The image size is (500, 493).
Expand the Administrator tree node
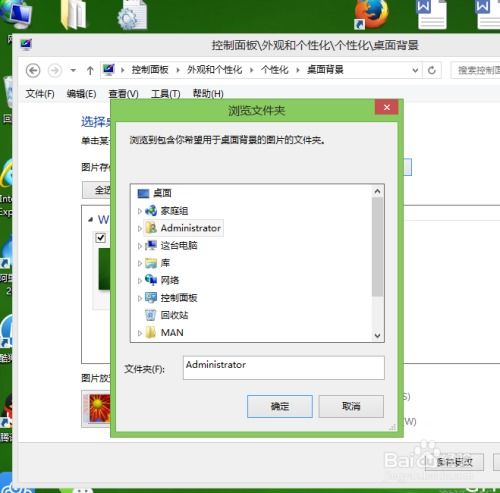[x=140, y=228]
